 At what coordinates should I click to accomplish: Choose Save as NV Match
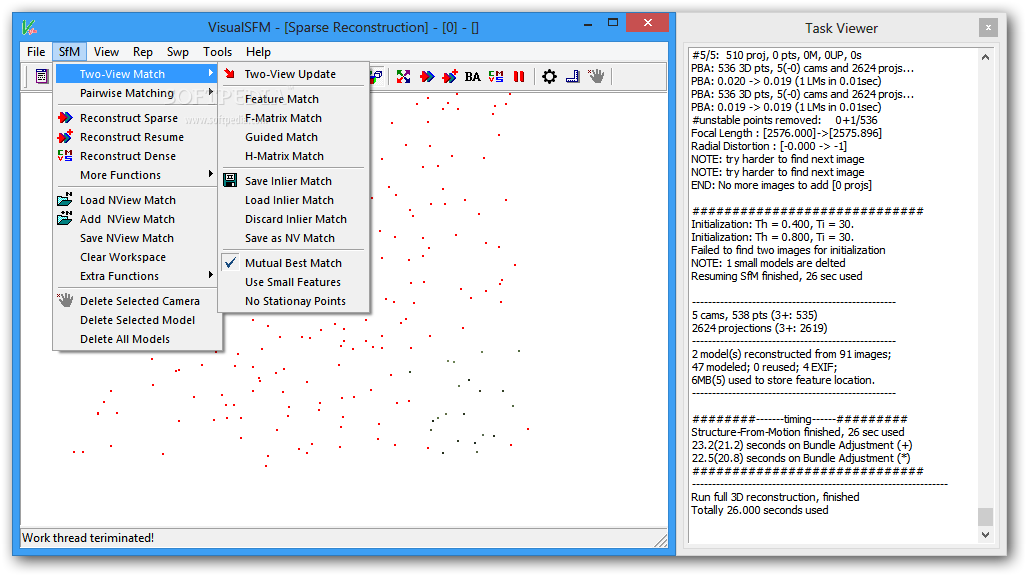click(289, 238)
